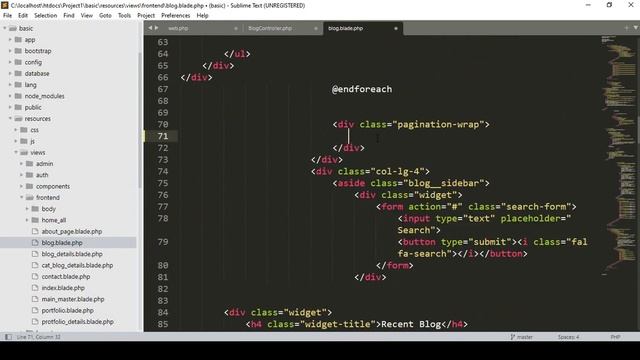Switch to the web.php tab
Screen dimensions: 640x360
pyautogui.click(x=178, y=28)
